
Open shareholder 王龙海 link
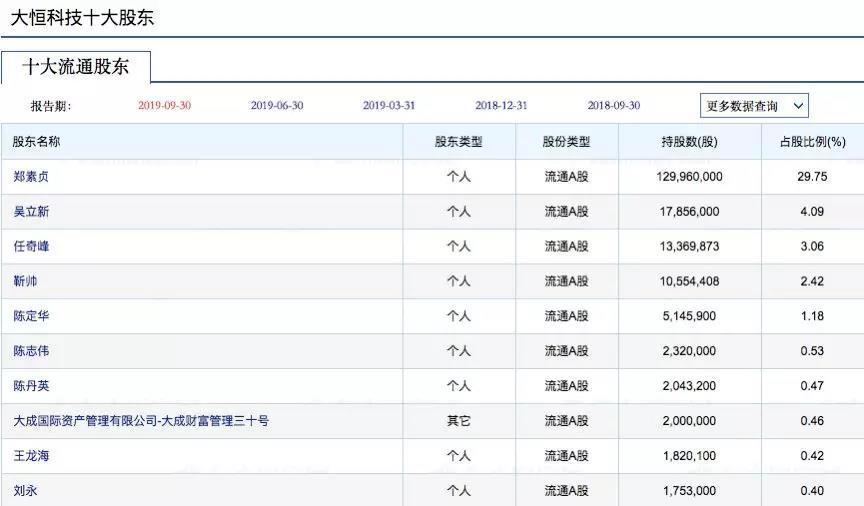[31, 456]
